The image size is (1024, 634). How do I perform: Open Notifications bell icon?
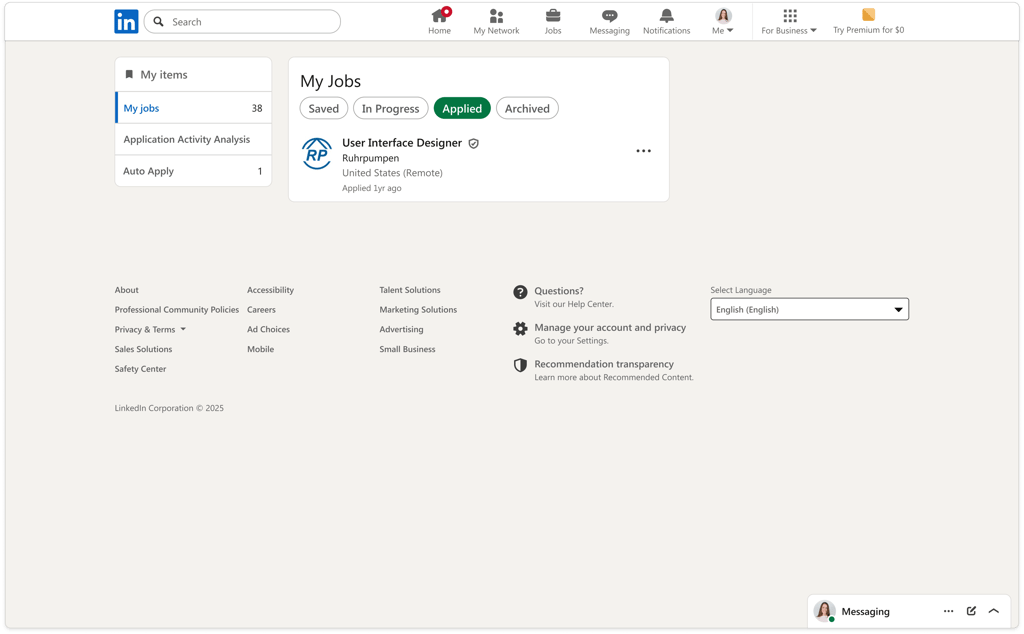[x=666, y=16]
